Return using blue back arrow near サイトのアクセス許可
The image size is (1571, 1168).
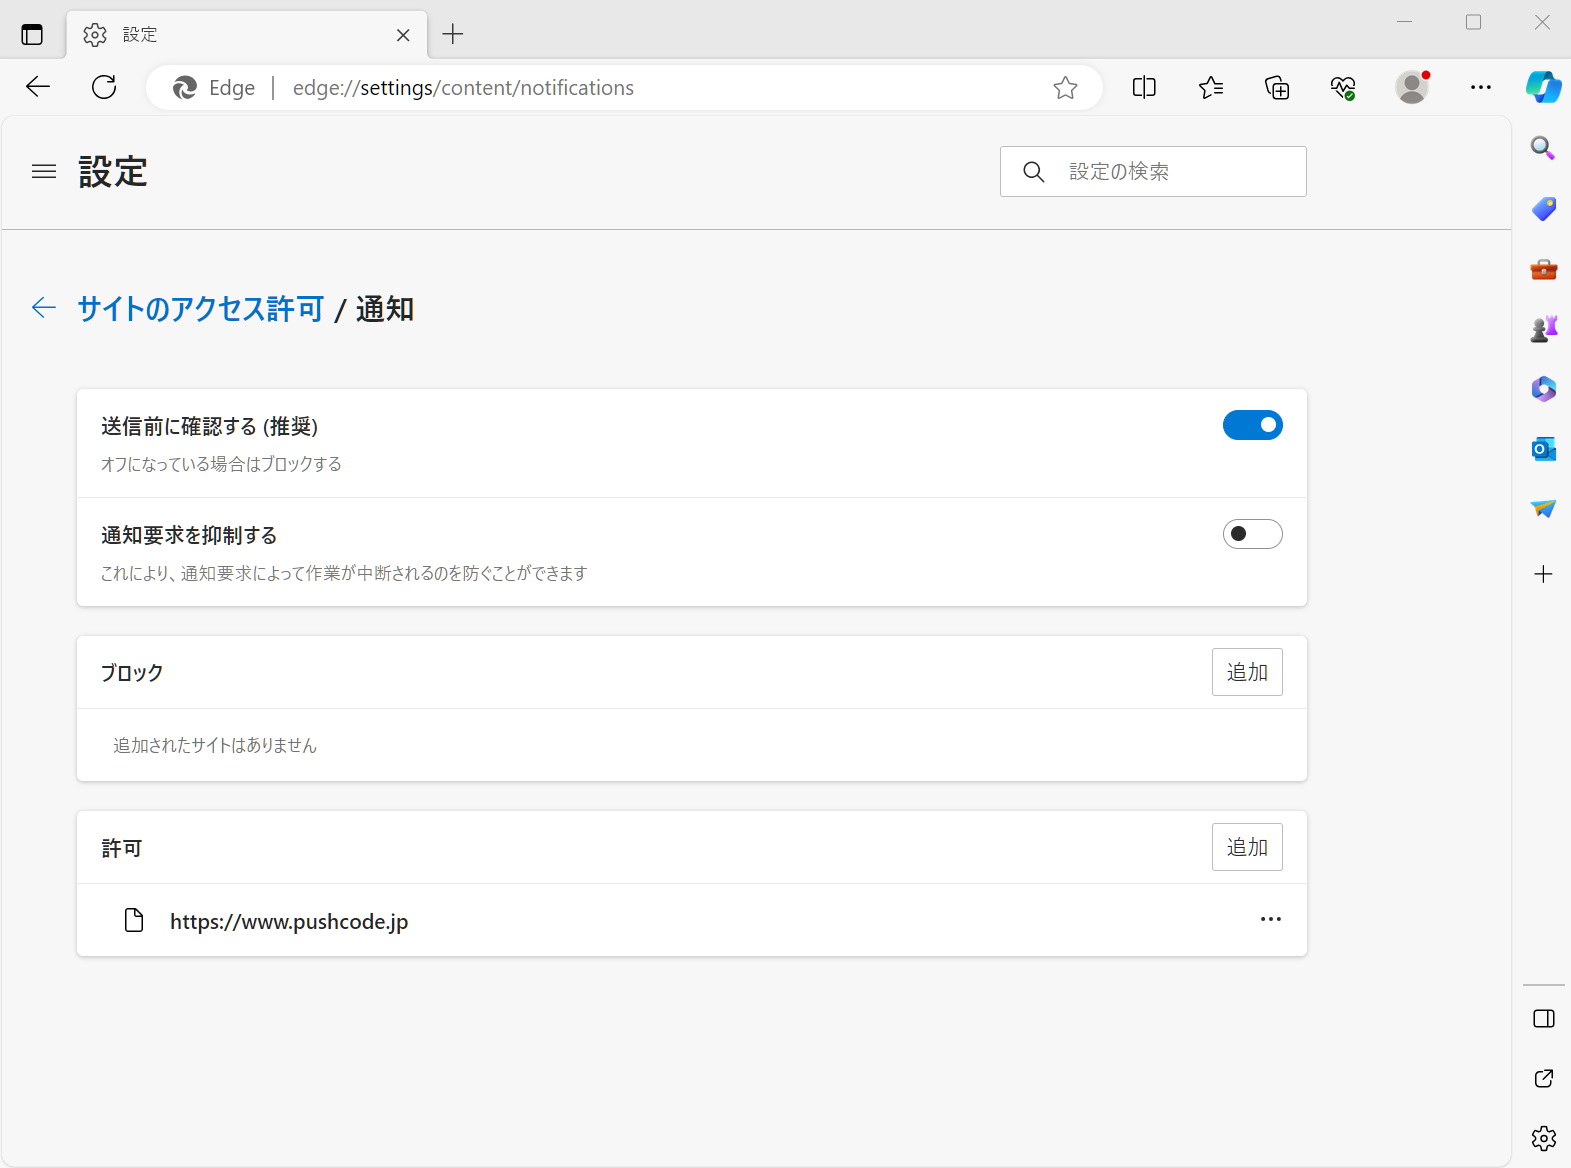click(44, 308)
